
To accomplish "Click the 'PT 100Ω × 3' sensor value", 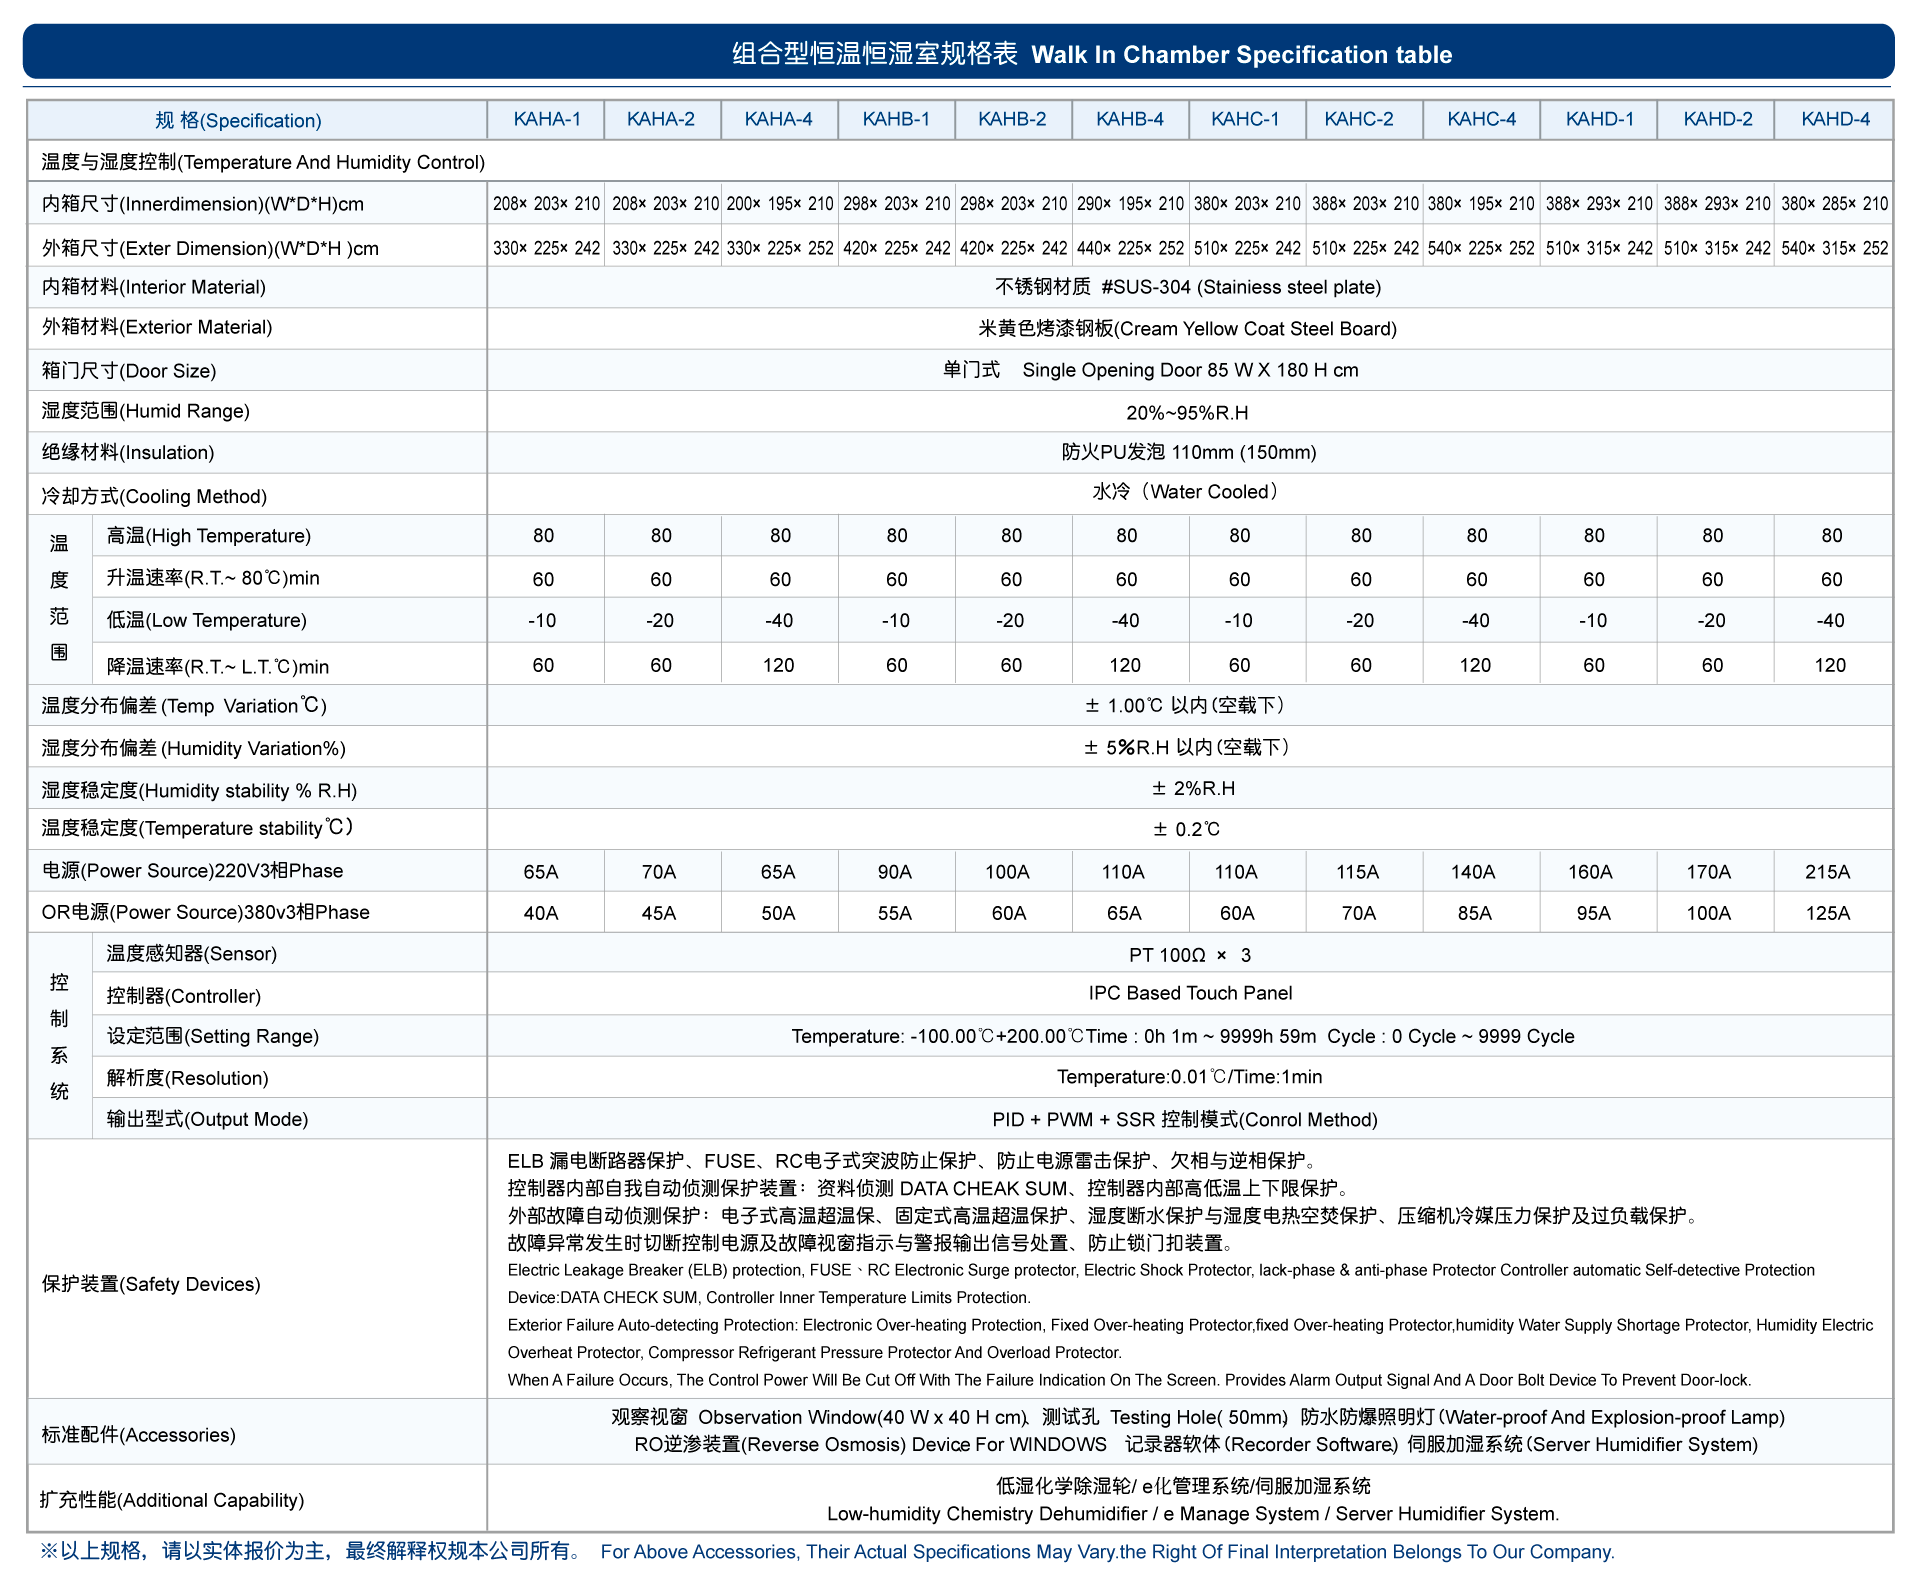I will pos(1190,955).
